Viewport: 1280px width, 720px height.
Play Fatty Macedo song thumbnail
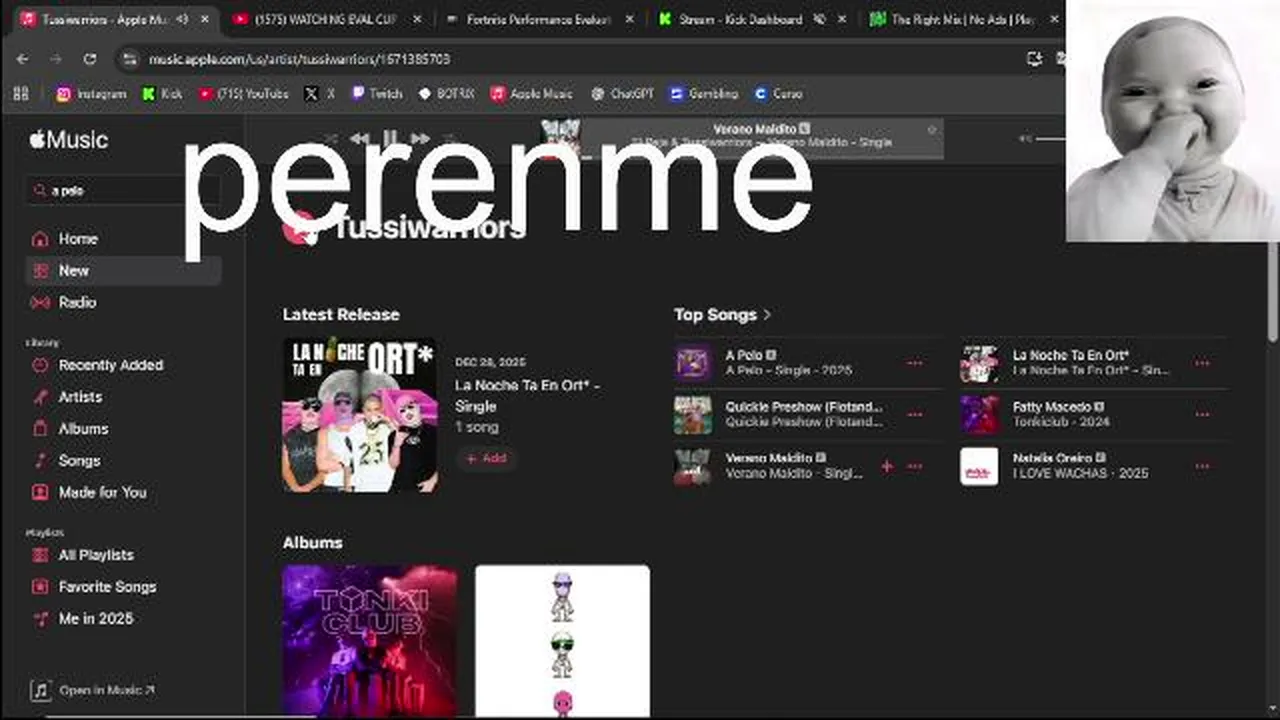coord(979,414)
